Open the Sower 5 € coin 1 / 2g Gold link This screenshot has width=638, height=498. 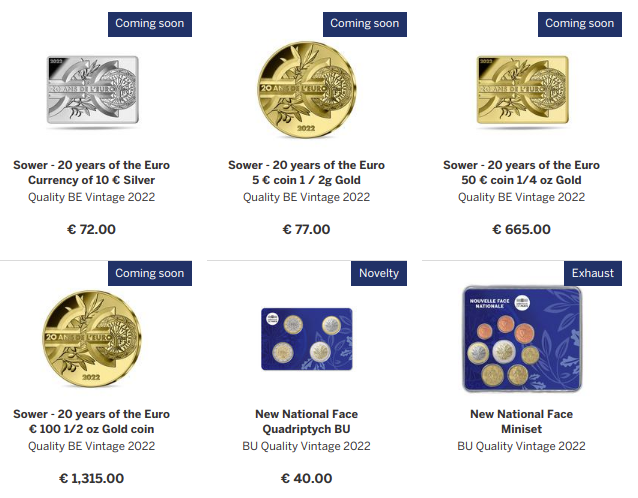306,172
